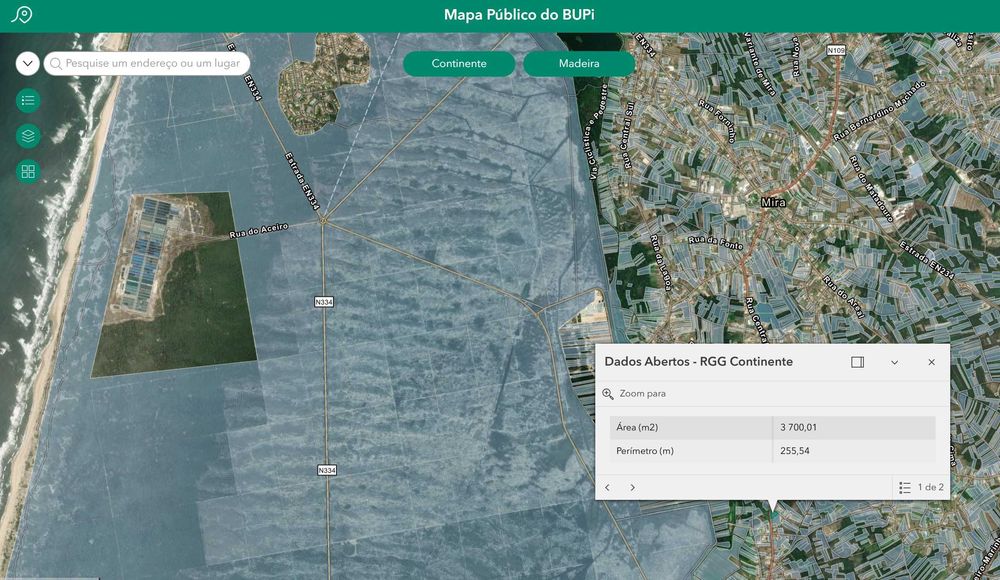Click the 'Rua da Fonte' road label
Image resolution: width=1000 pixels, height=580 pixels.
(715, 241)
